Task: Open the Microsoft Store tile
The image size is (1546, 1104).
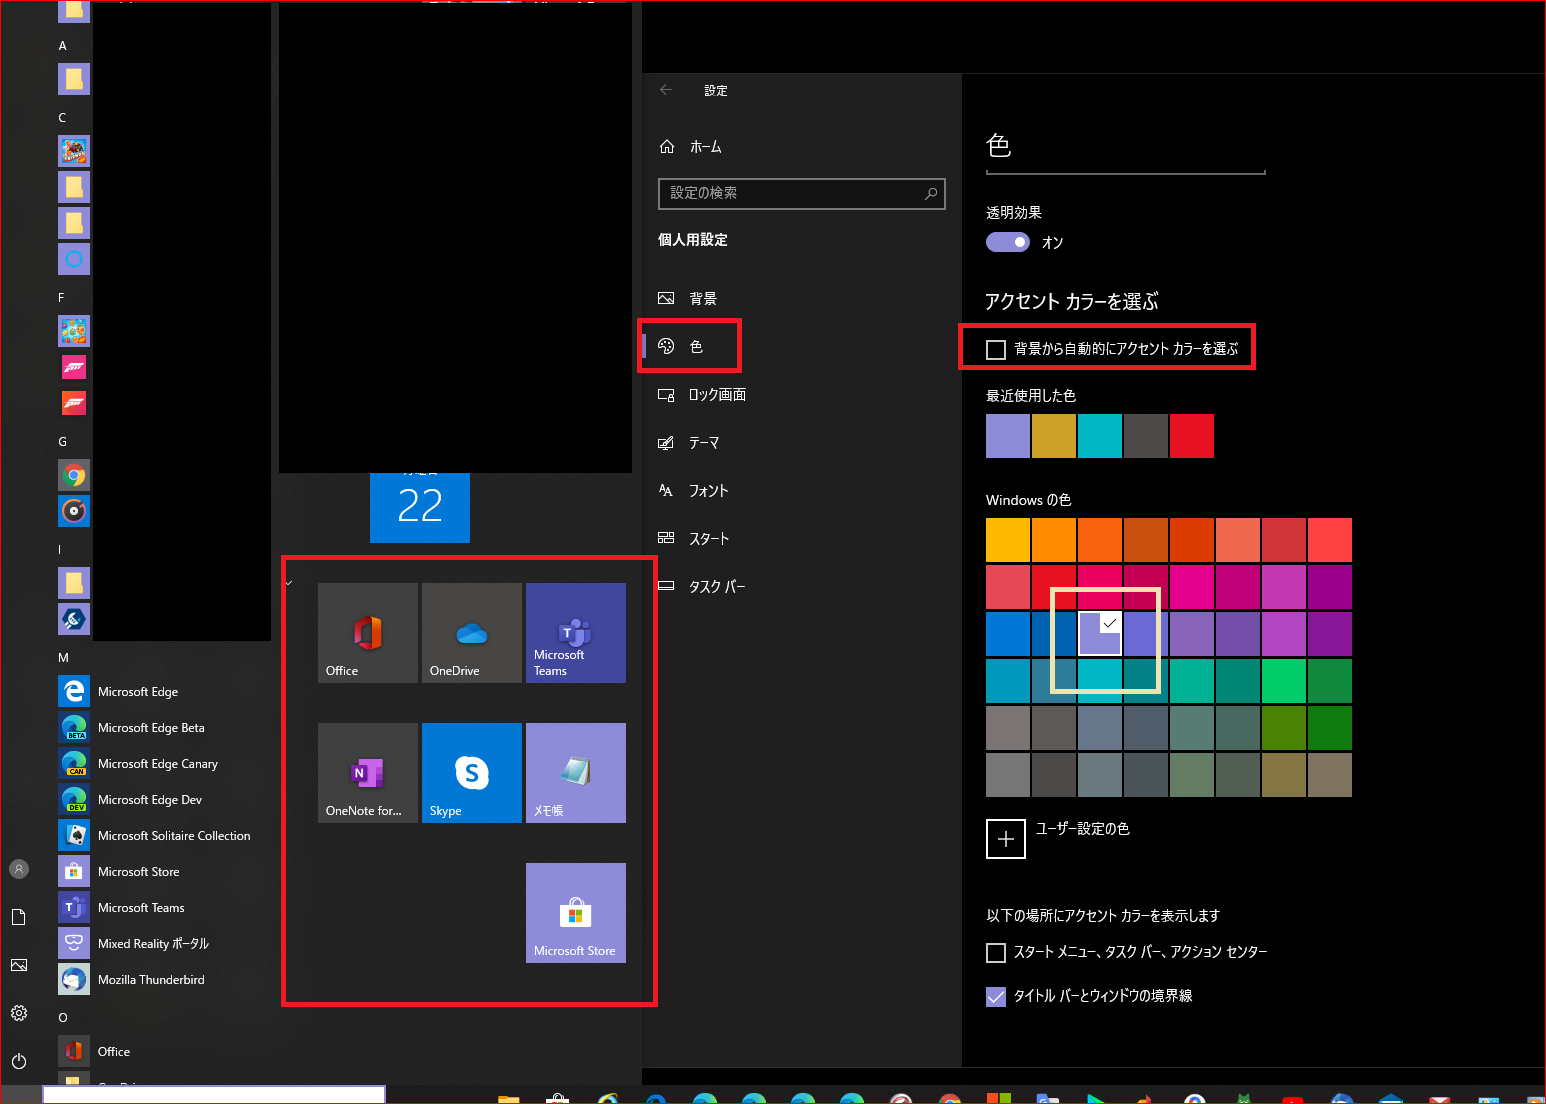Action: (576, 913)
